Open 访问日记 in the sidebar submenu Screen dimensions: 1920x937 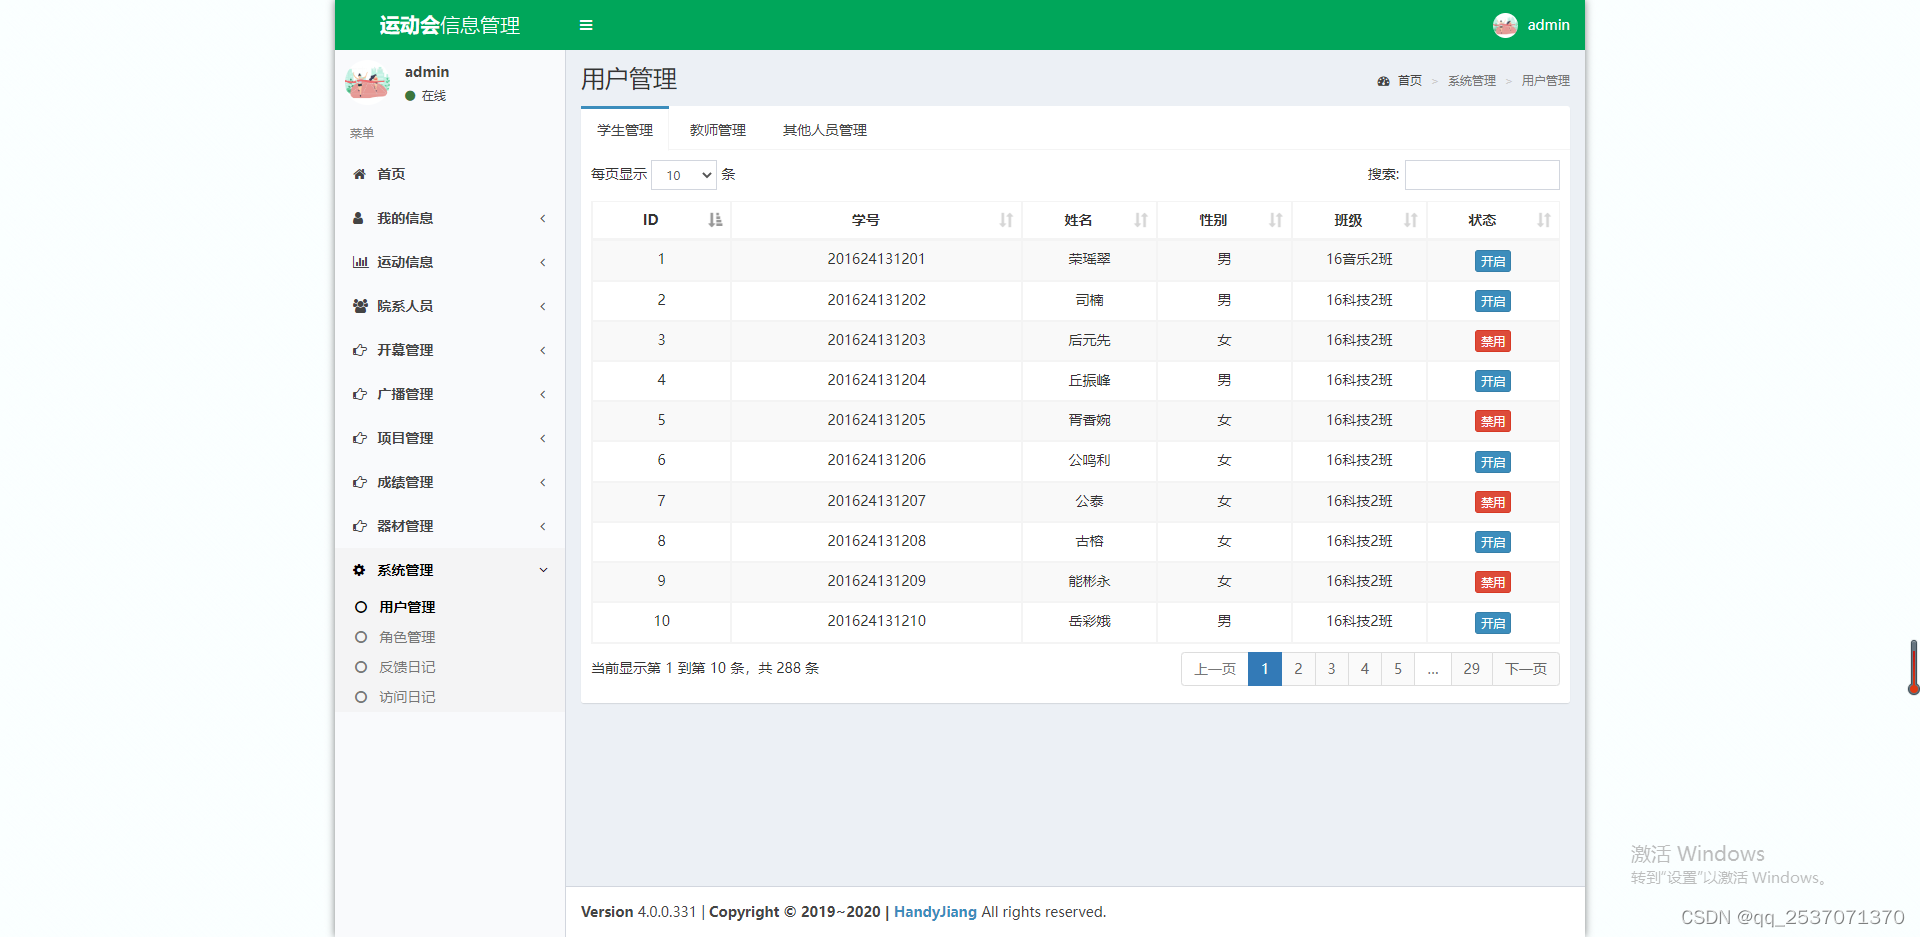pyautogui.click(x=407, y=697)
